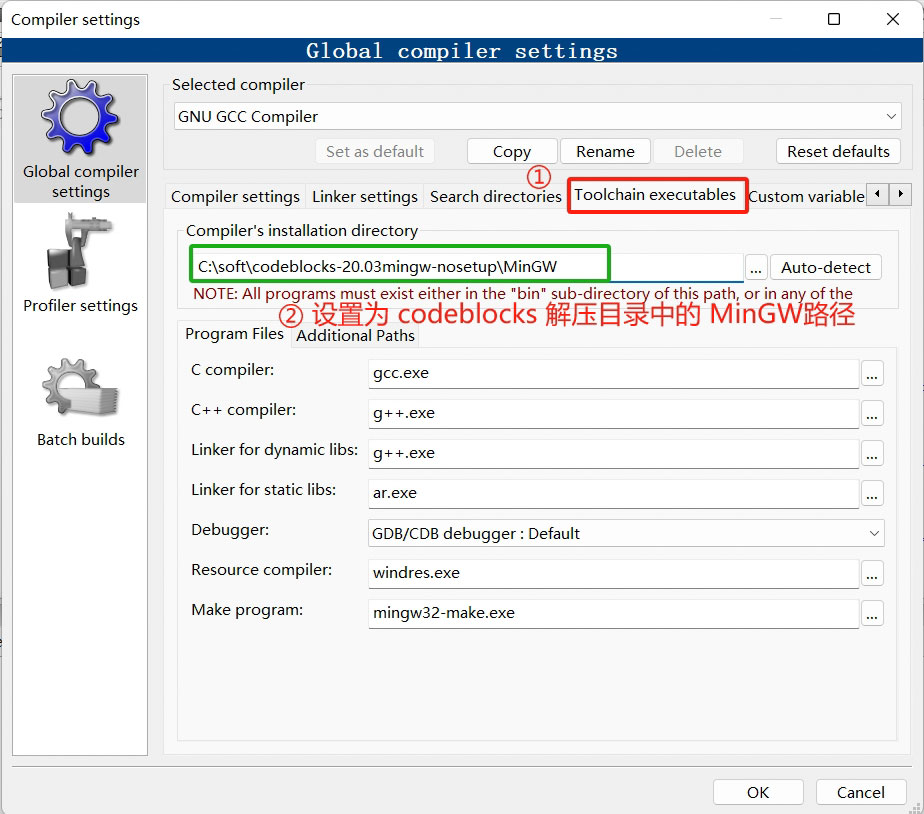
Task: Click the 'Global compiler settings' banner title
Action: [x=461, y=51]
